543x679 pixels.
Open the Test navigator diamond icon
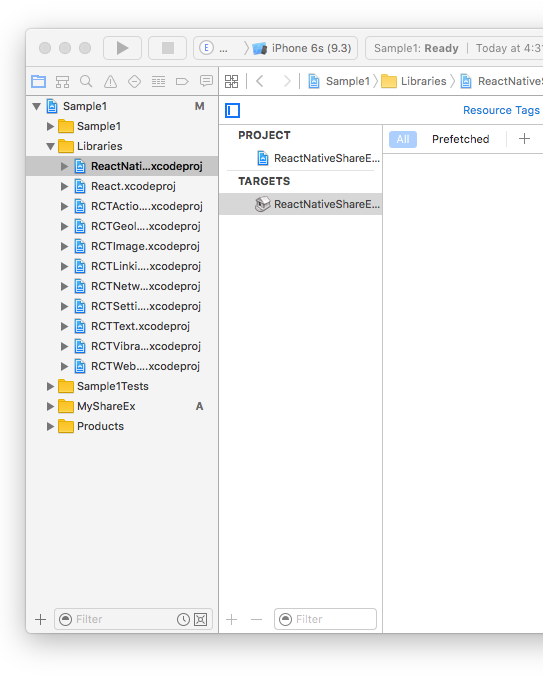[134, 81]
